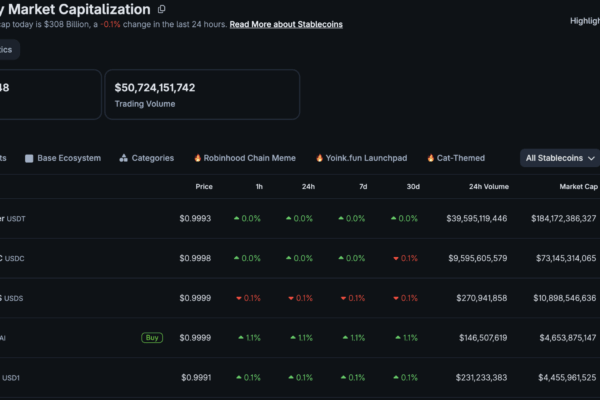
Task: Open the USDT row in table
Action: coord(300,219)
